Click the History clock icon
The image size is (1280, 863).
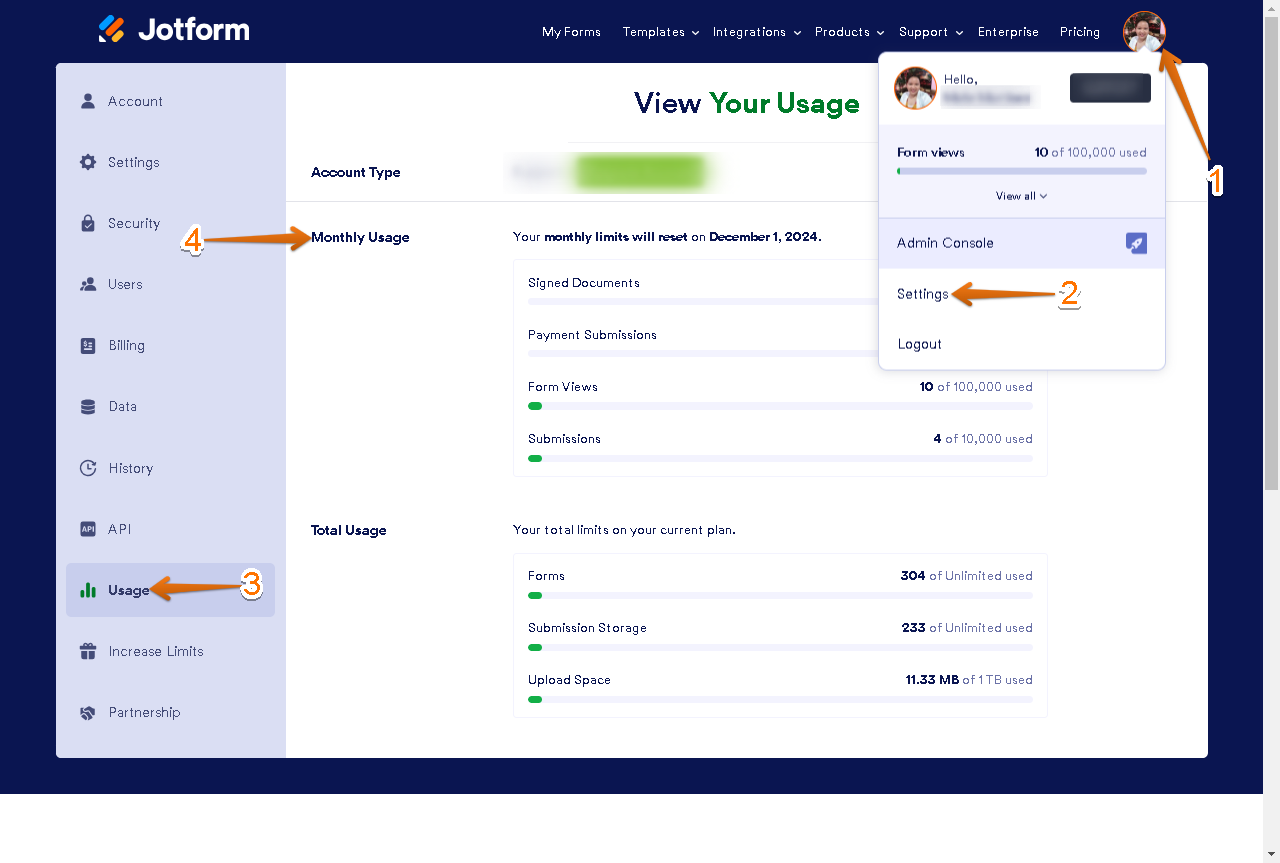(88, 468)
